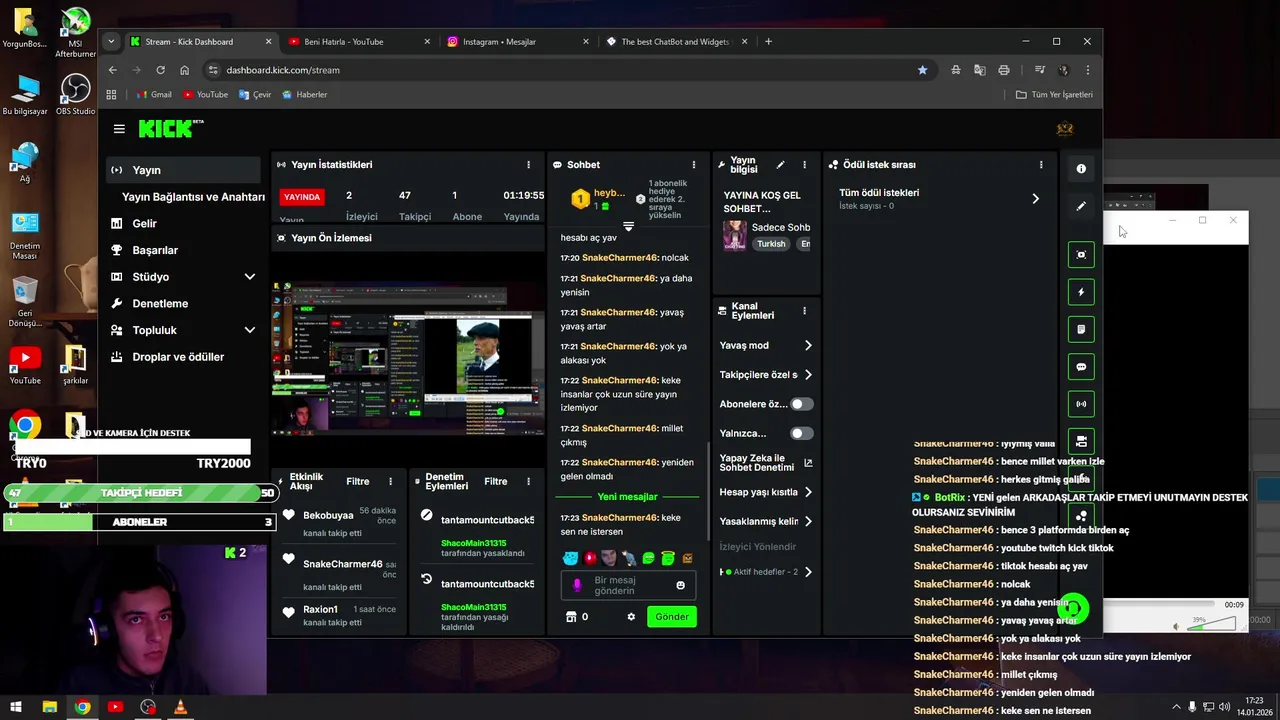The width and height of the screenshot is (1280, 720).
Task: Toggle the stream preview widget icon
Action: click(1081, 255)
